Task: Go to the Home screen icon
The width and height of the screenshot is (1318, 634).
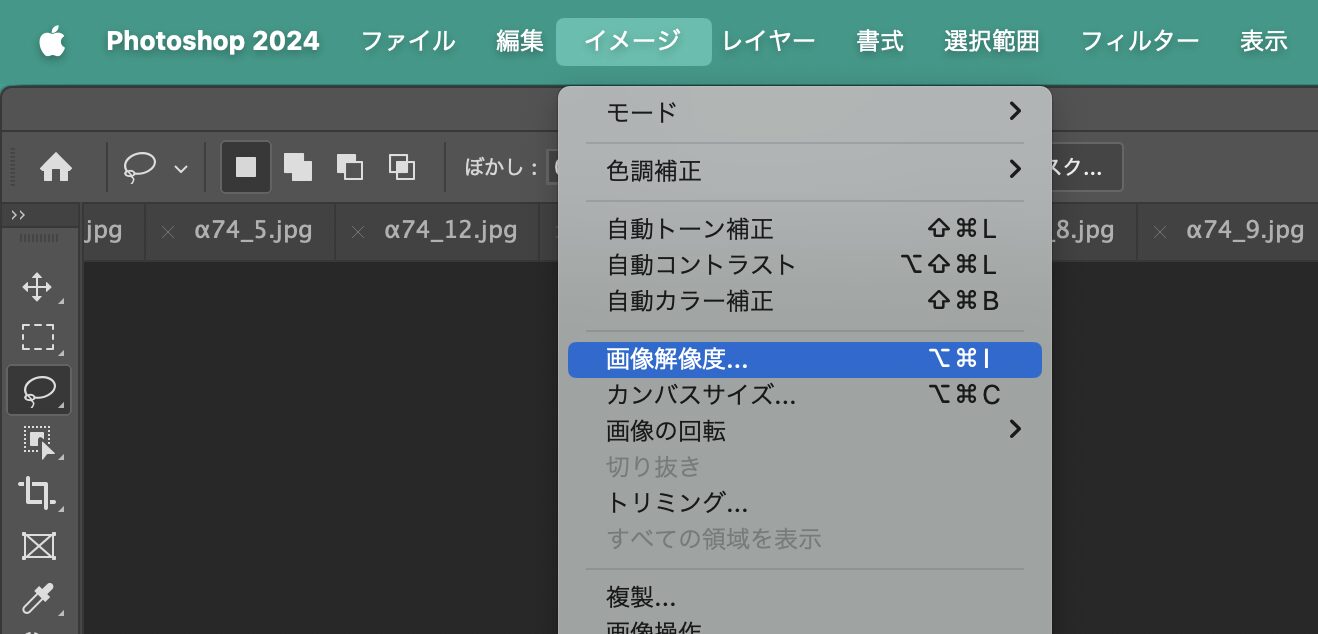Action: [56, 167]
